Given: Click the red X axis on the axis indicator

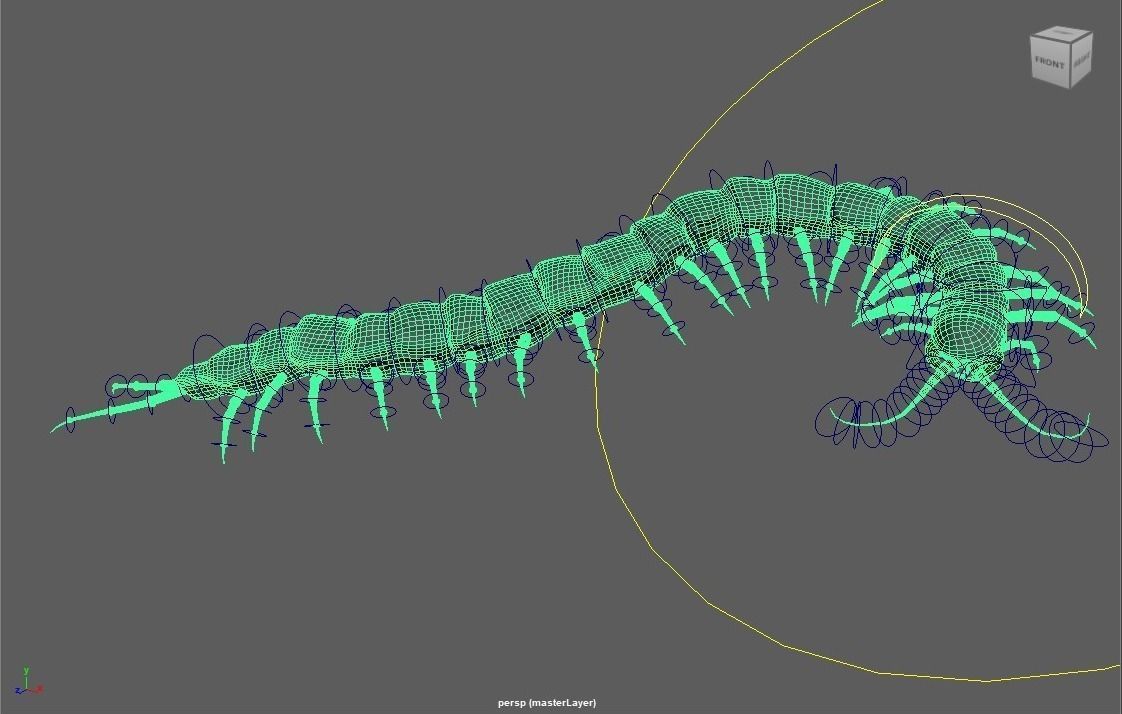Looking at the screenshot, I should pos(38,687).
